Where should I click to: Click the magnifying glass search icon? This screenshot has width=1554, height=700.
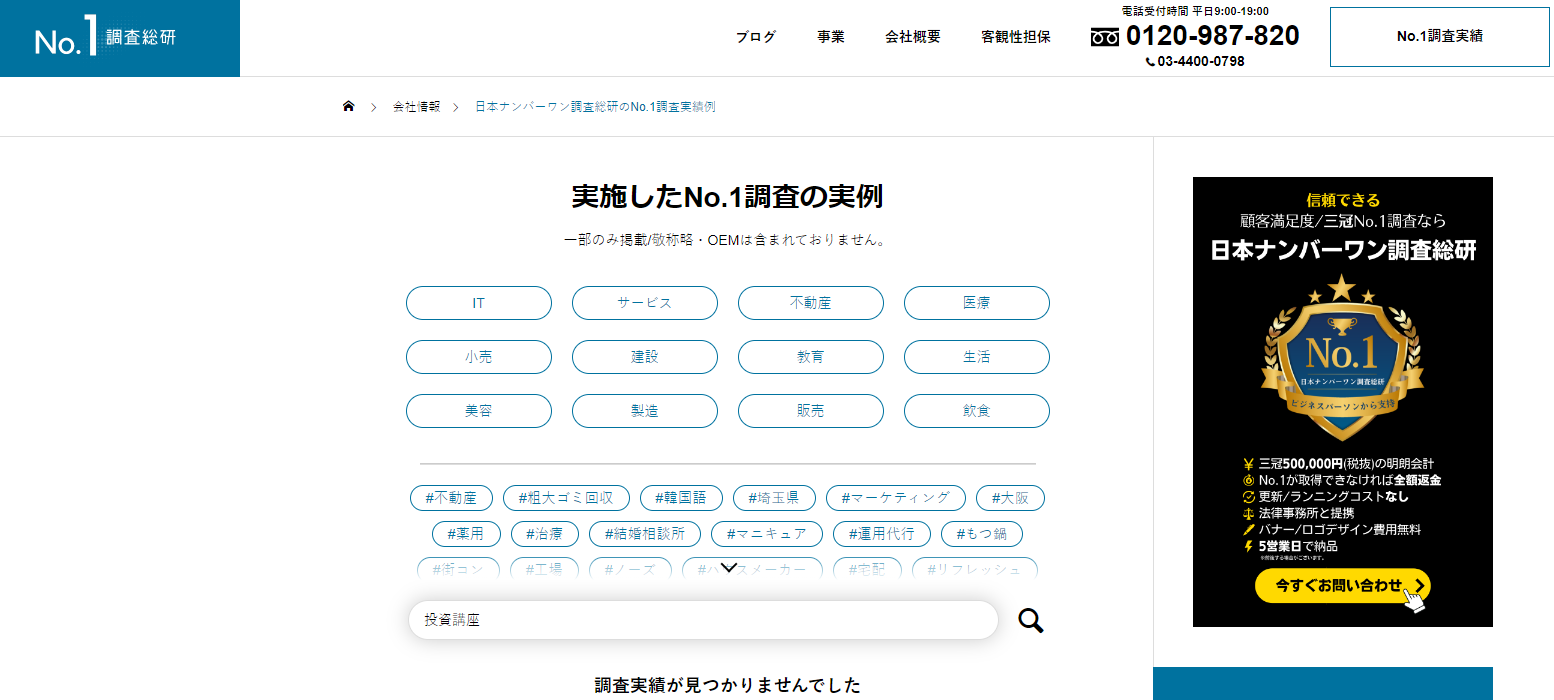pyautogui.click(x=1030, y=621)
